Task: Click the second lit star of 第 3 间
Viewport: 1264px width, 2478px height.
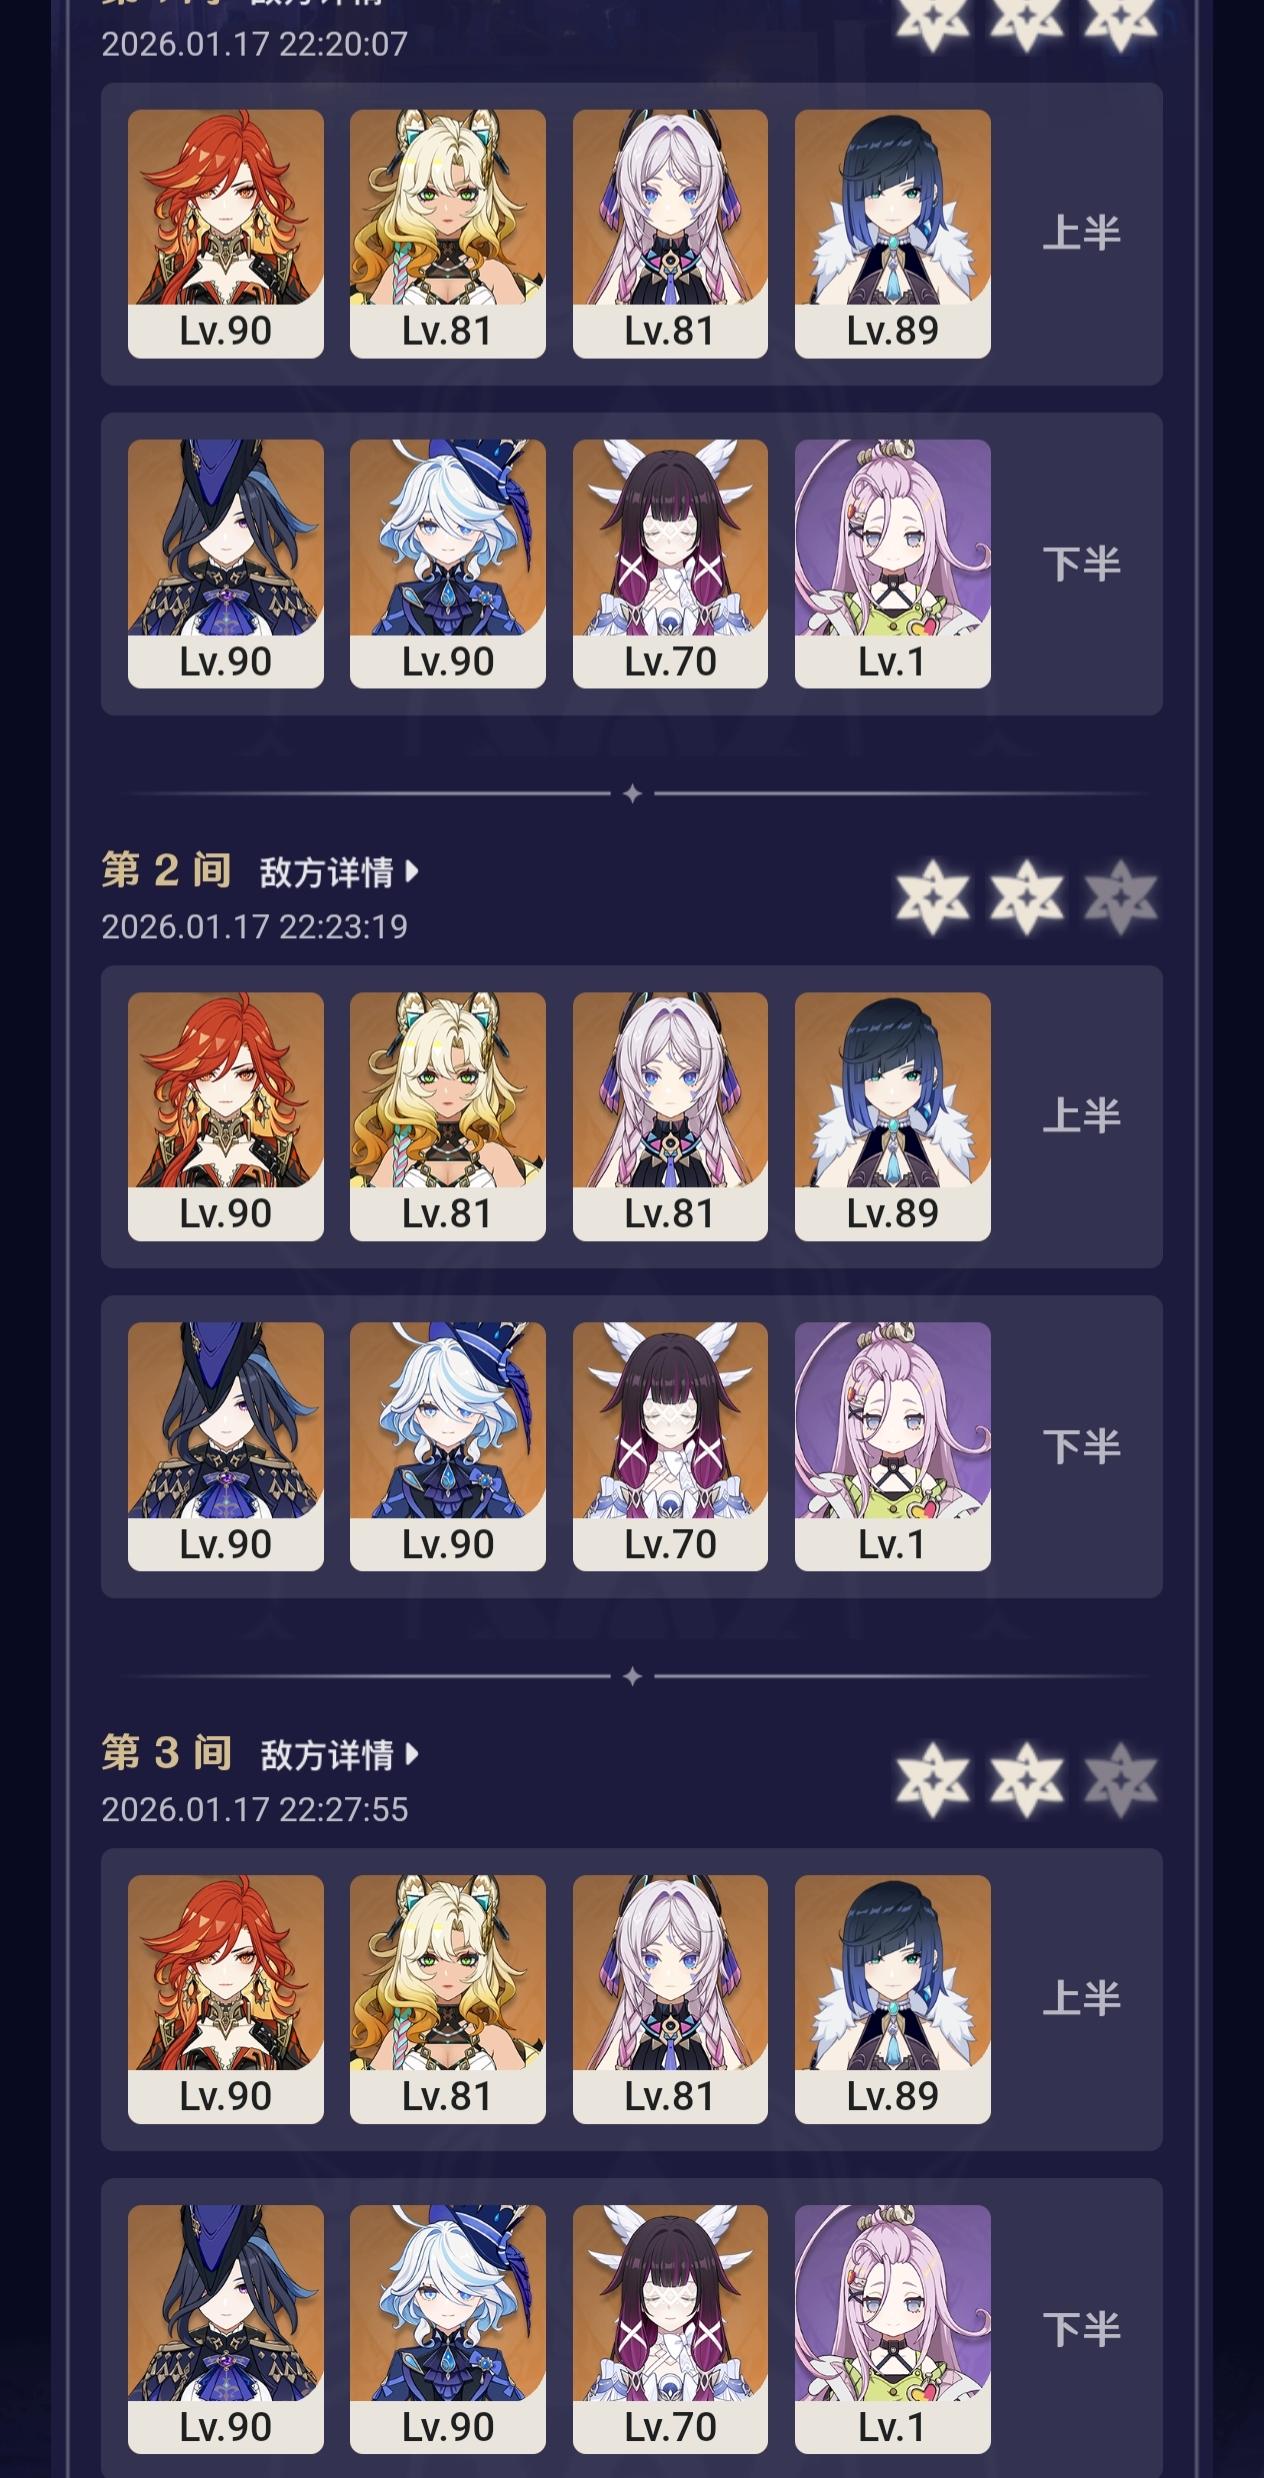Action: click(1027, 1779)
